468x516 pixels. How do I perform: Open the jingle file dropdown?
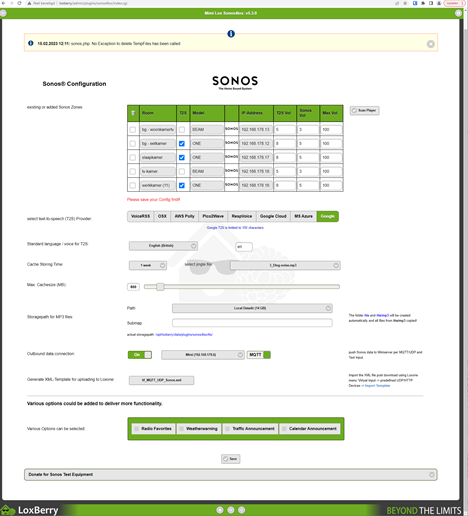[x=285, y=265]
